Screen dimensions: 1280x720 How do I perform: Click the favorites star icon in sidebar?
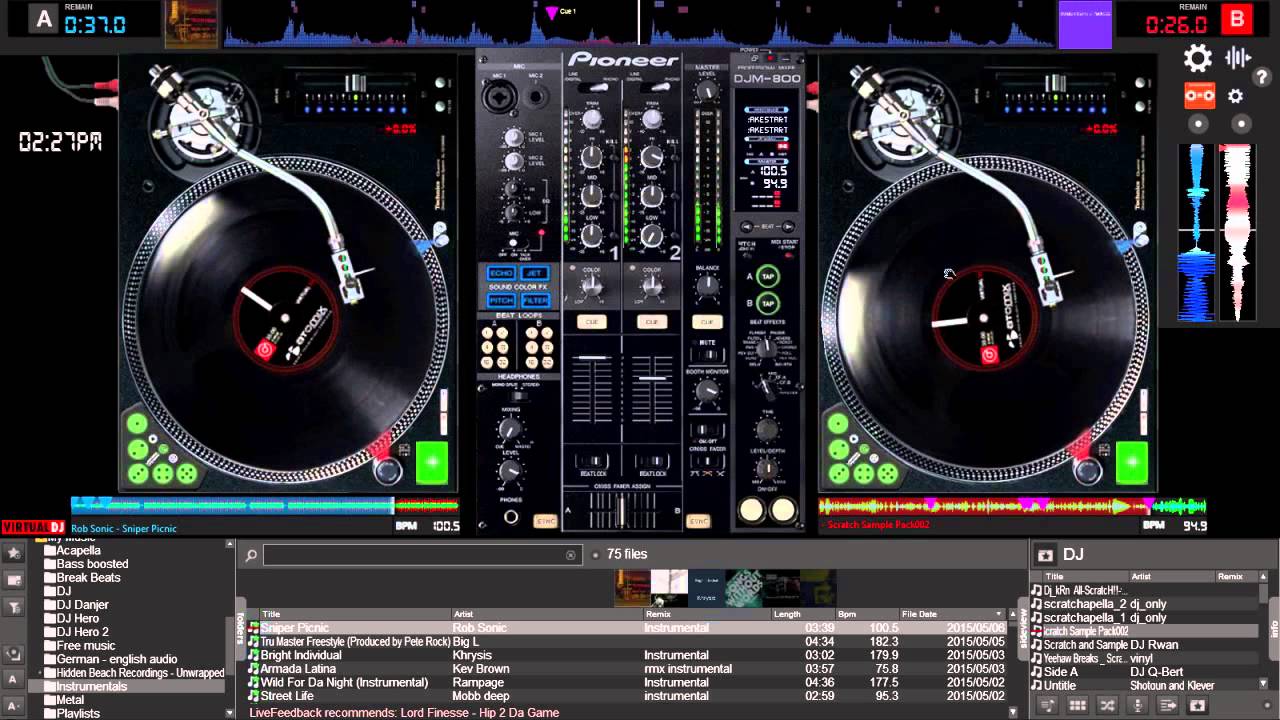(14, 553)
